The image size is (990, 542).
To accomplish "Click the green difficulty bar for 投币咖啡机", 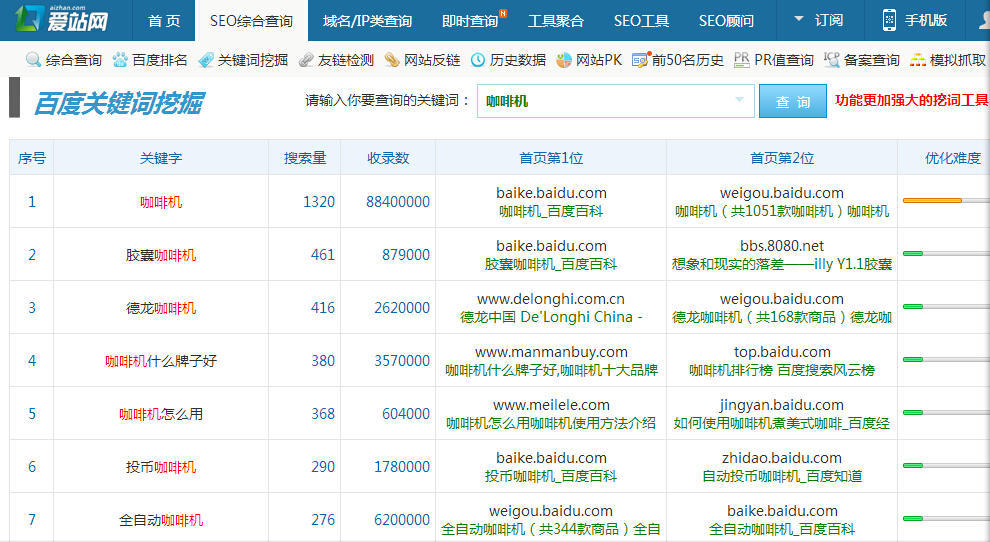I will pyautogui.click(x=912, y=466).
